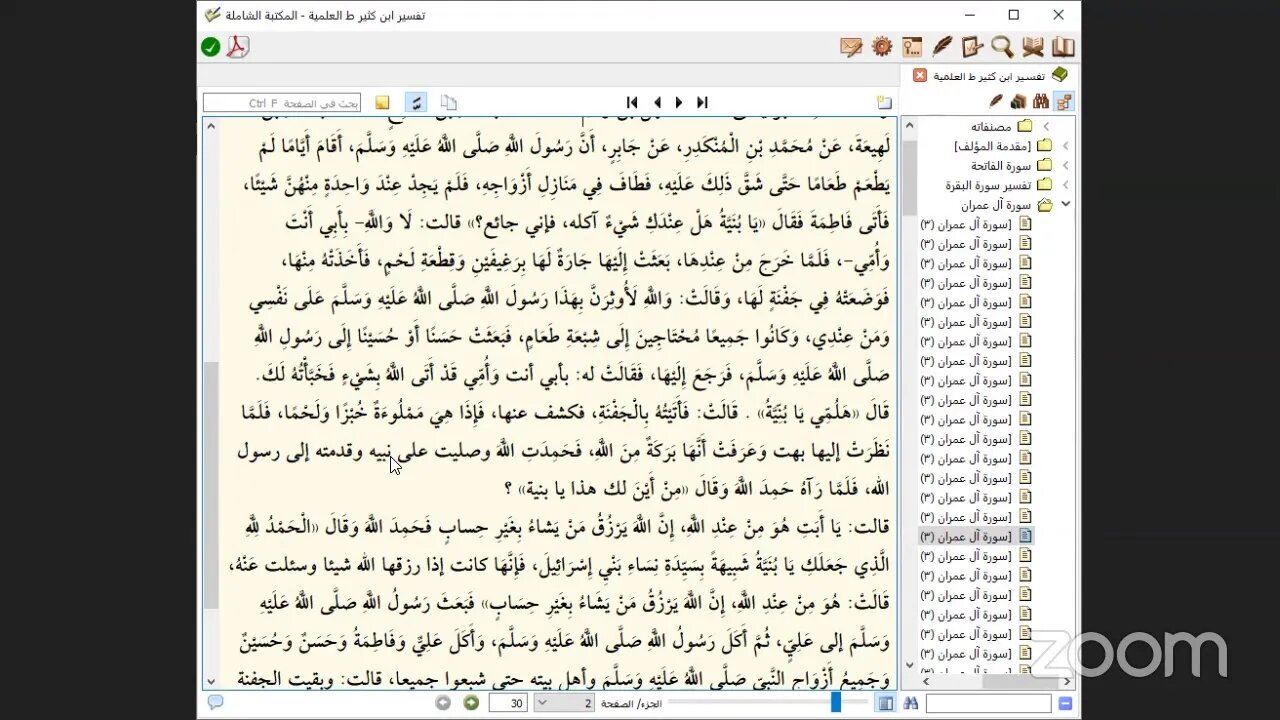This screenshot has height=720, width=1280.
Task: Click the red PDF export icon
Action: click(x=237, y=47)
